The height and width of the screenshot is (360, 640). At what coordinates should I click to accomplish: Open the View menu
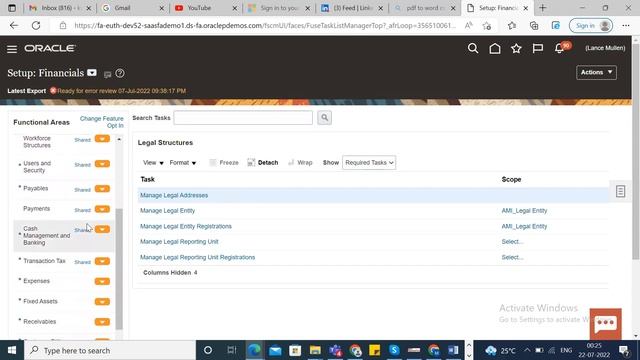(153, 162)
